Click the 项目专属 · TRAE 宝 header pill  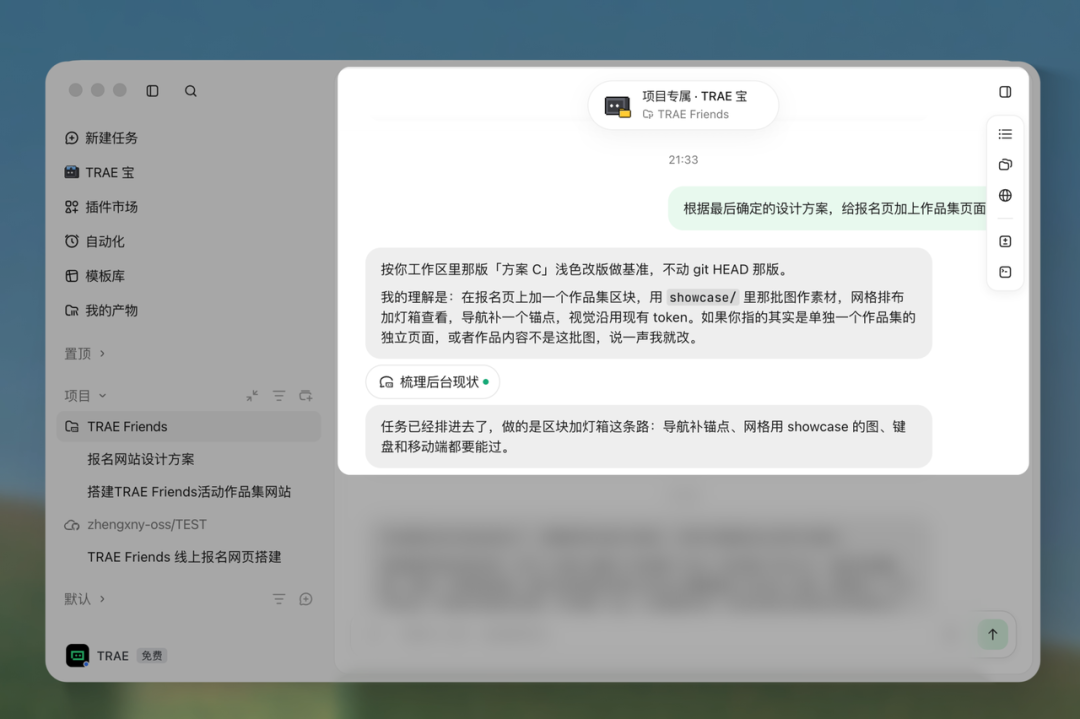click(x=683, y=105)
